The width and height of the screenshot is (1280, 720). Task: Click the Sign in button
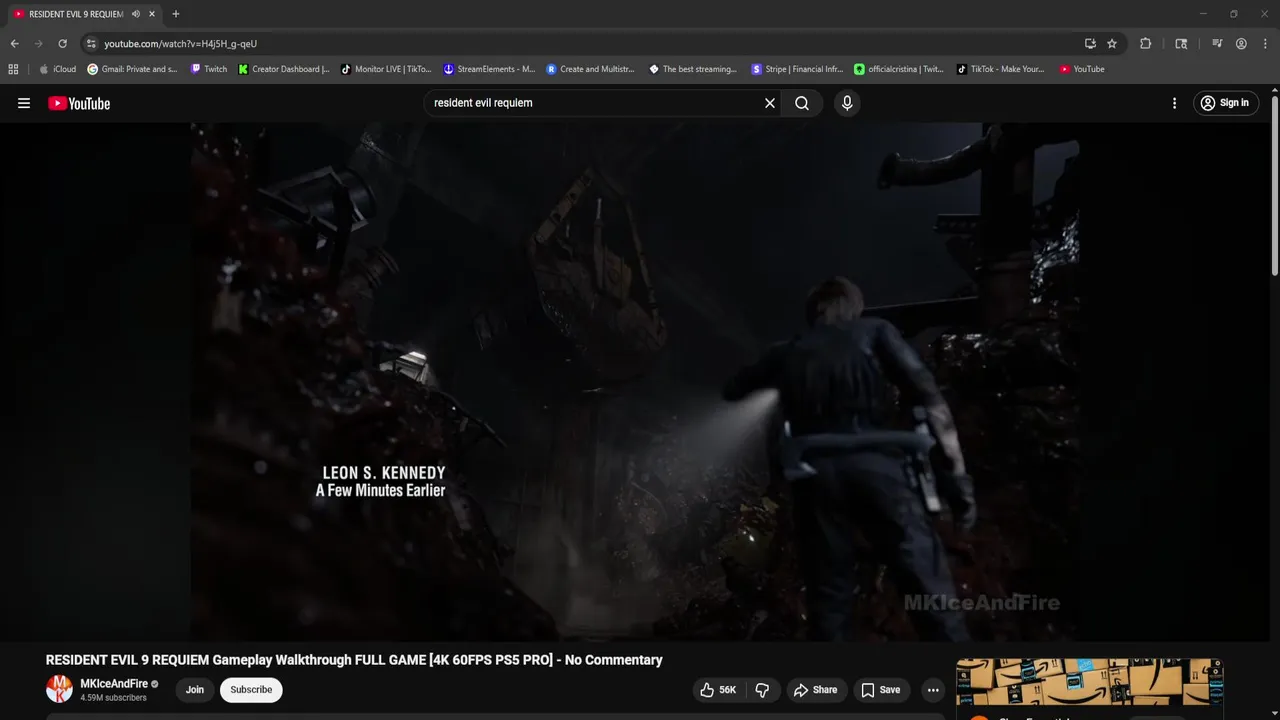(x=1225, y=103)
